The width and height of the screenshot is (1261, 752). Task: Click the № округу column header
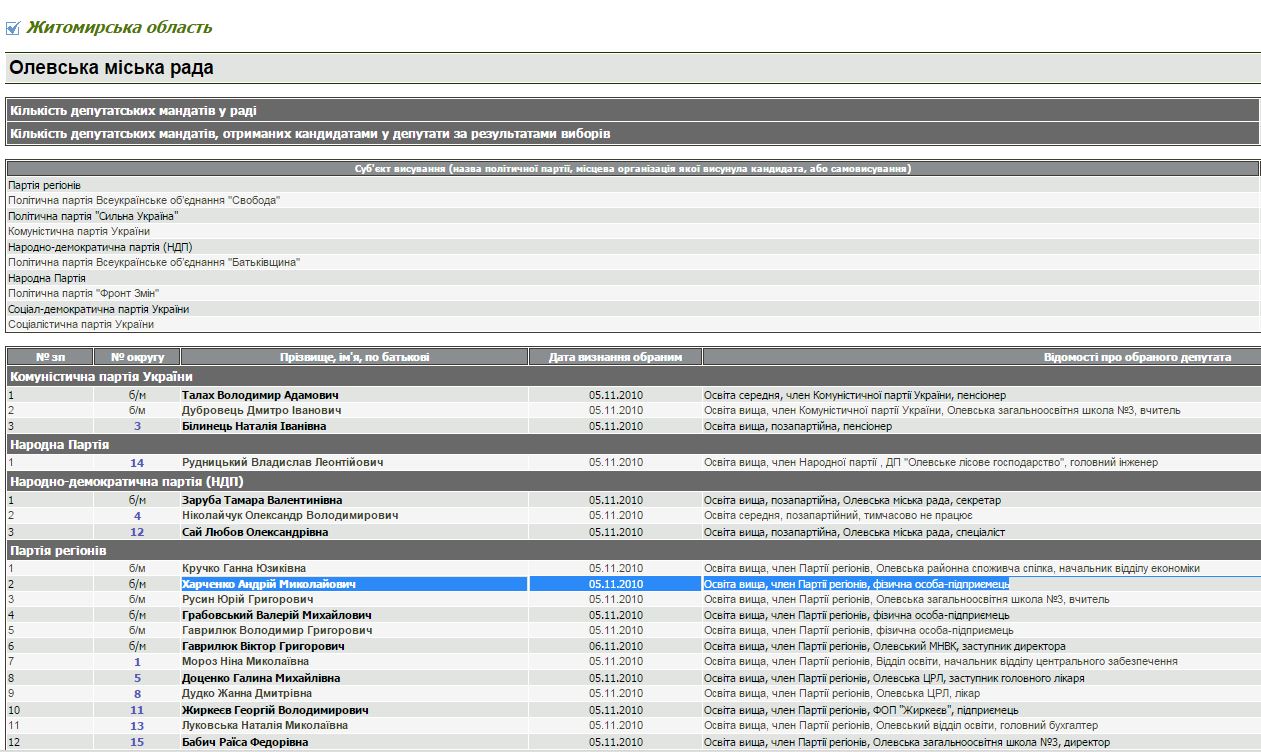pyautogui.click(x=137, y=357)
